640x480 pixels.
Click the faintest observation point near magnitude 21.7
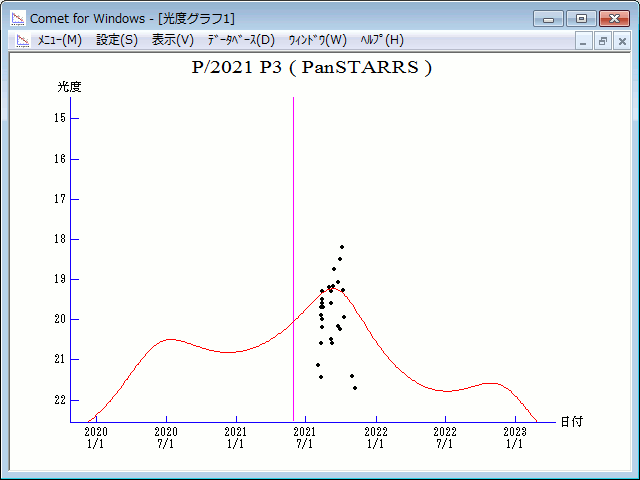(x=355, y=388)
